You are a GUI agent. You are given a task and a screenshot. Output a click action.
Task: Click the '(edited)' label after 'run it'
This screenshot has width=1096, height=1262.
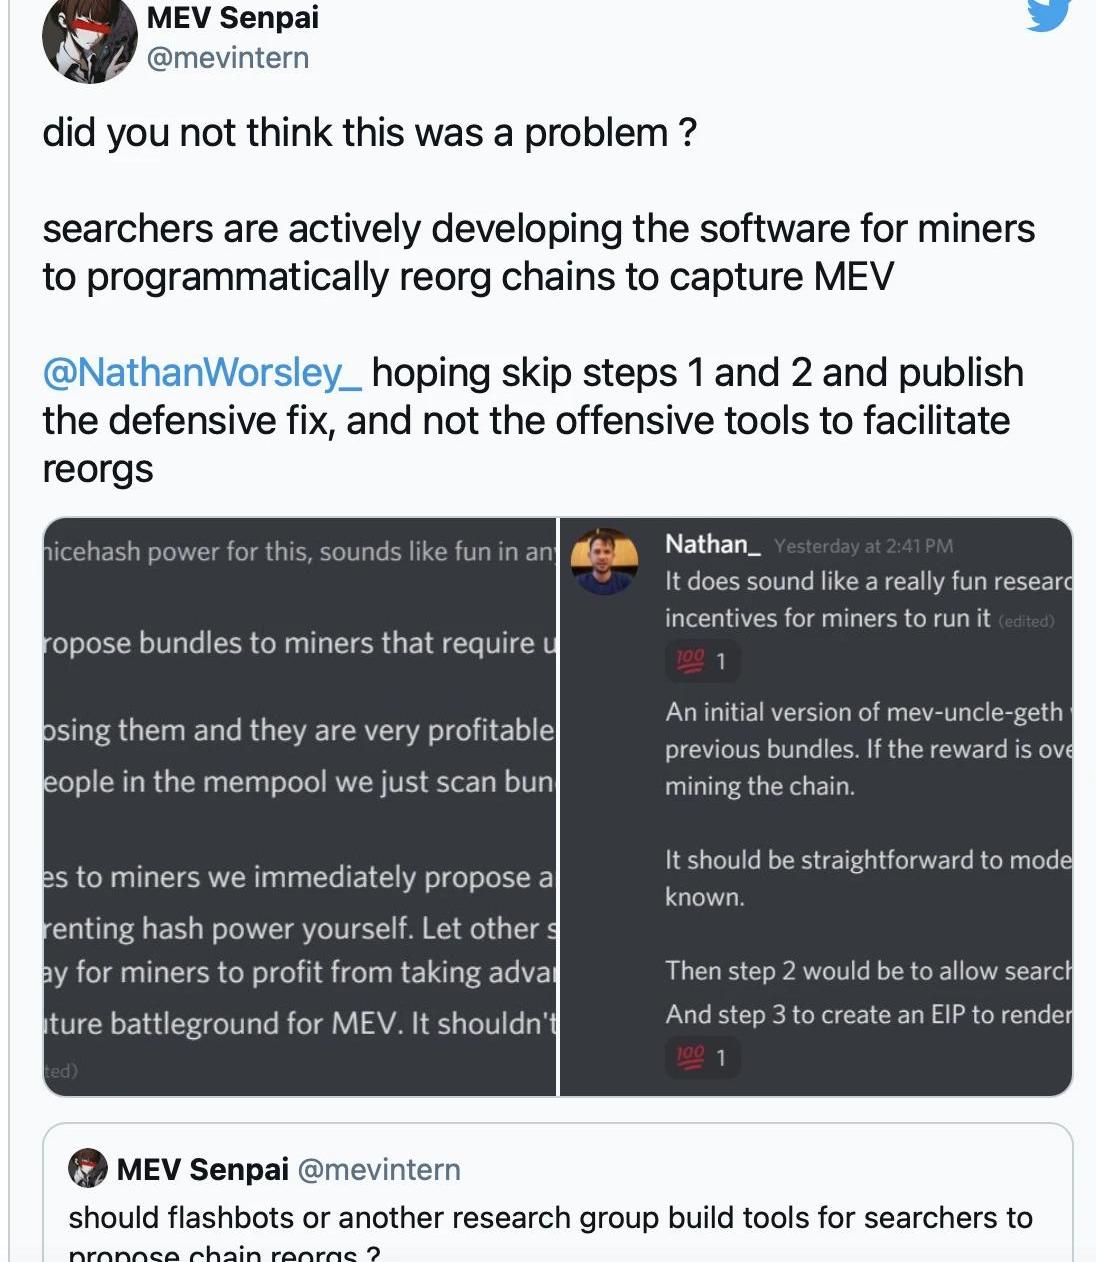point(1026,621)
